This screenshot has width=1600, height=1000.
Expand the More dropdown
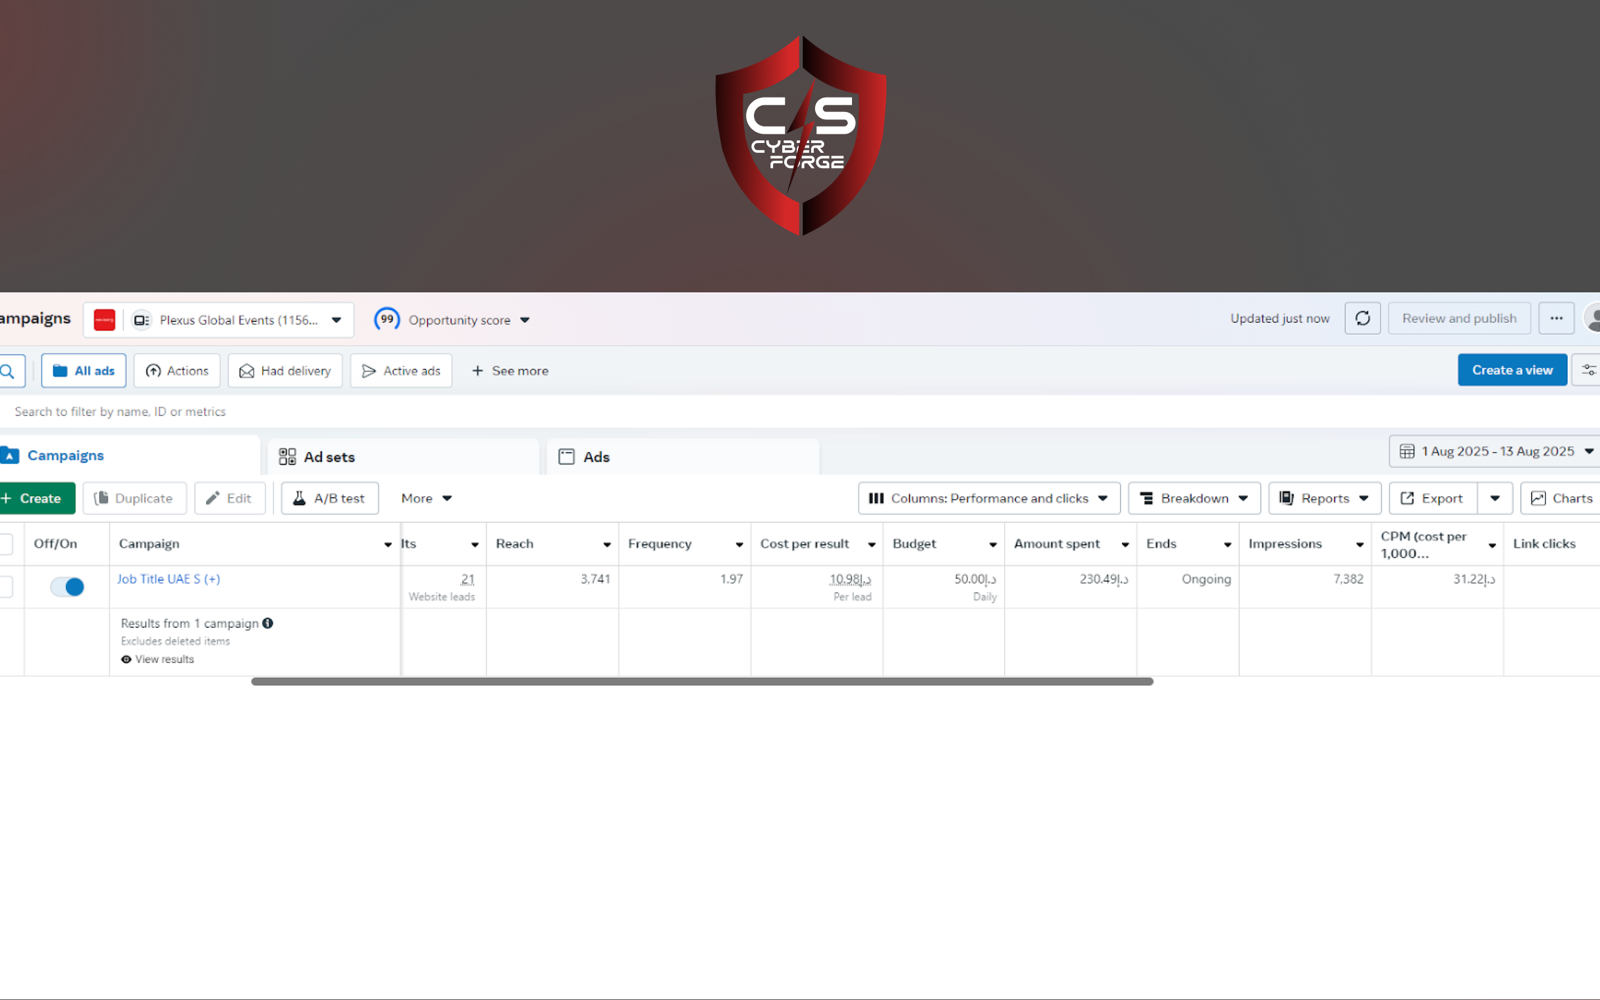coord(426,498)
